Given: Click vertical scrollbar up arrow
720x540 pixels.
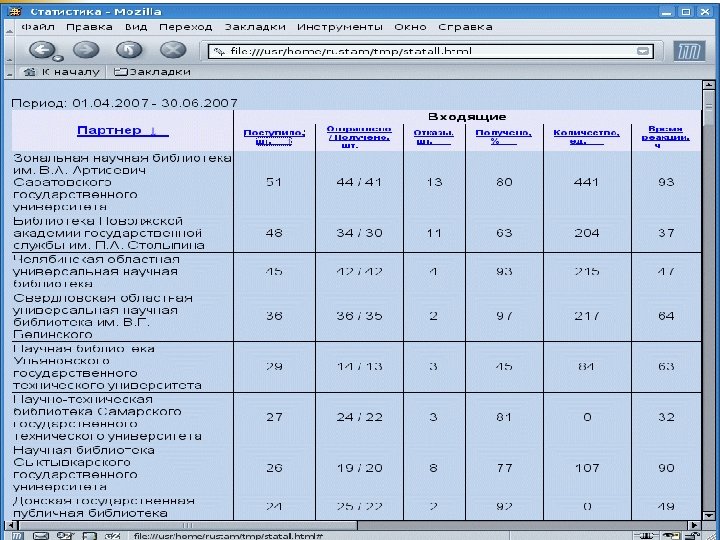Looking at the screenshot, I should coord(709,85).
